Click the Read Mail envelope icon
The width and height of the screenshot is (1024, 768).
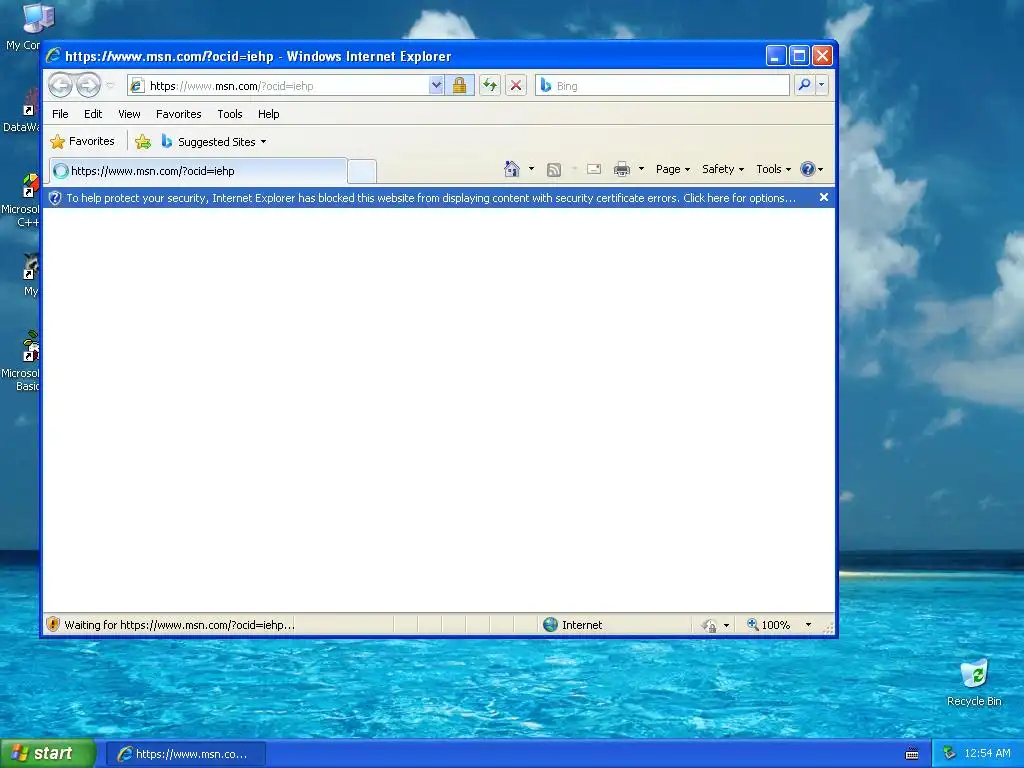coord(594,169)
